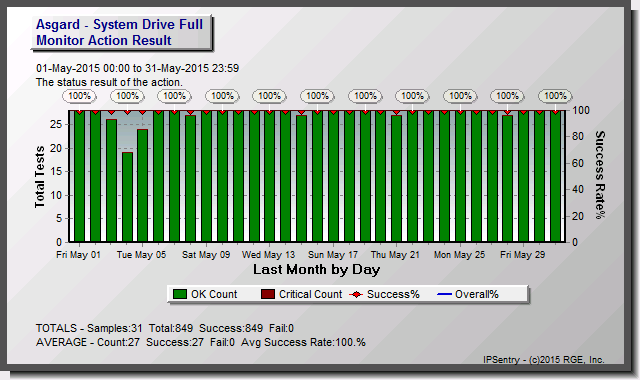This screenshot has height=380, width=640.
Task: Click the Avg Success Rate text
Action: [x=303, y=342]
